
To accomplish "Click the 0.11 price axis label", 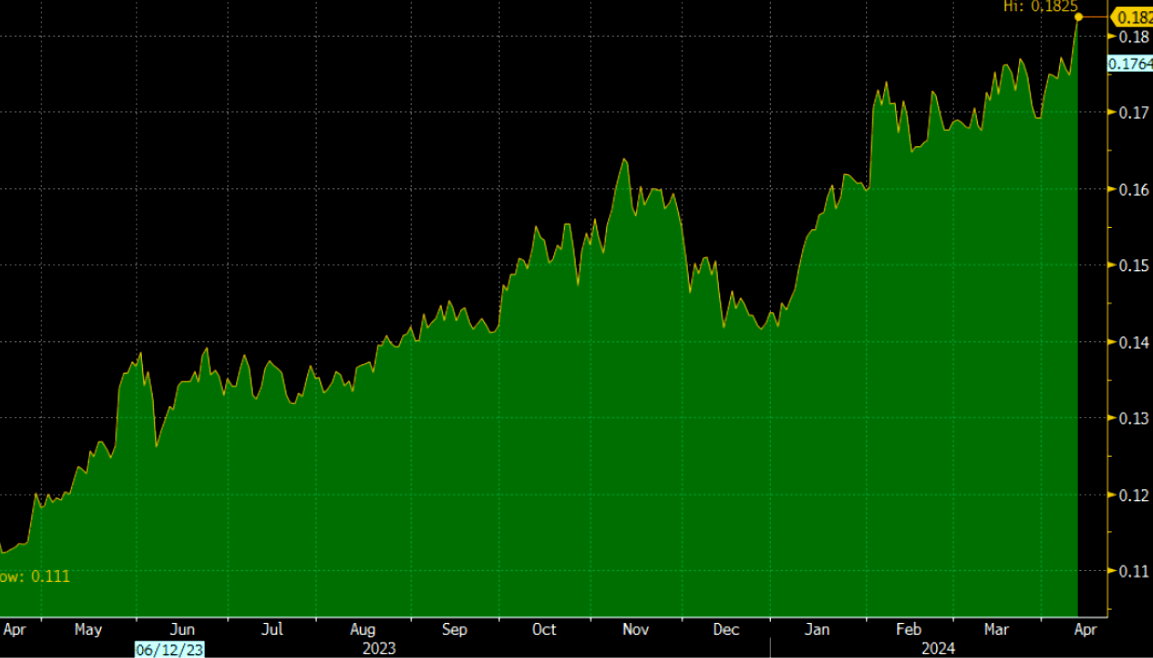I will [x=1132, y=571].
